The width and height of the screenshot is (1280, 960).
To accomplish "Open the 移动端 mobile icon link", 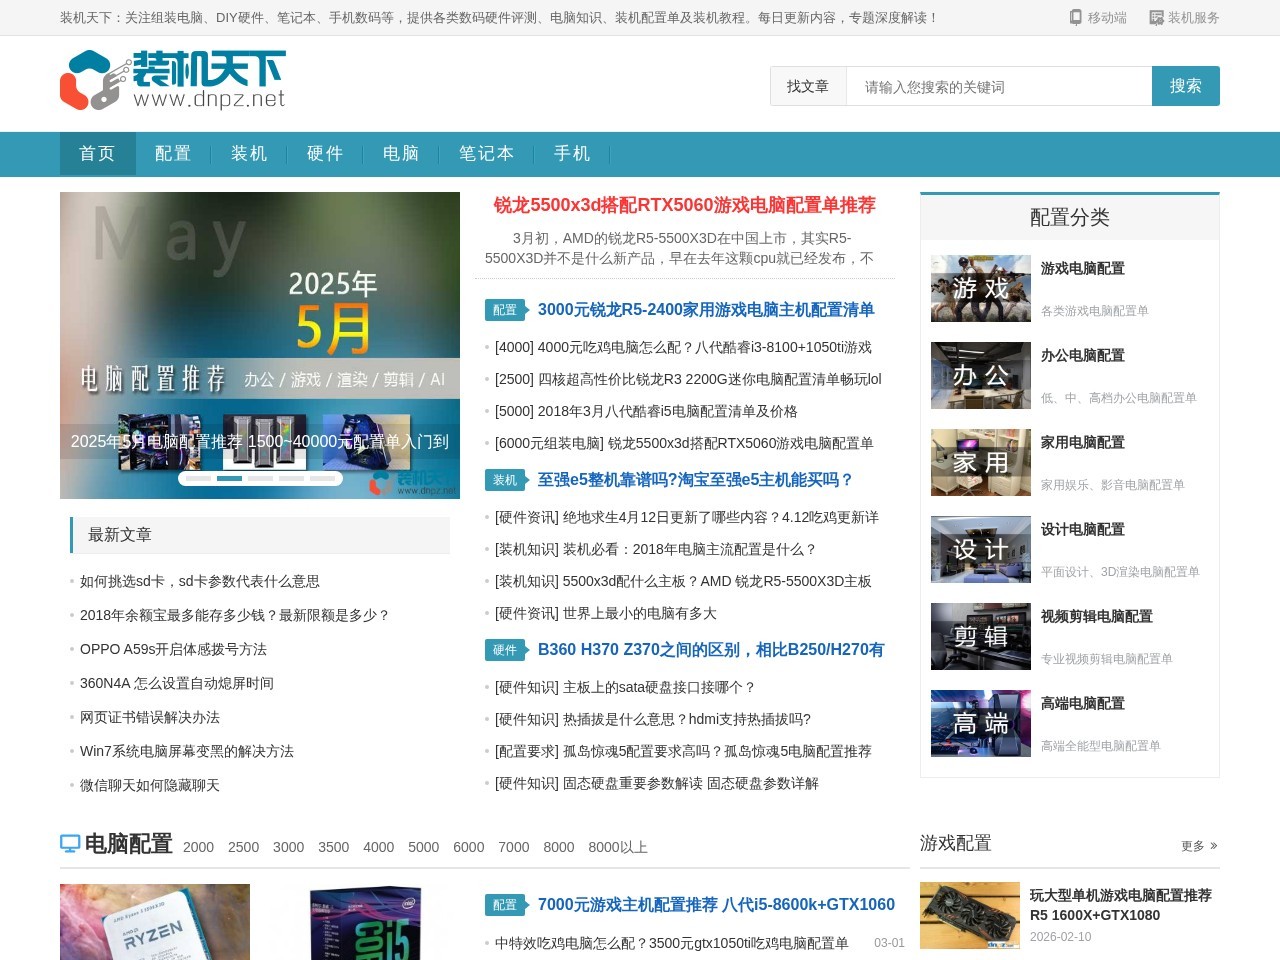I will pos(1097,18).
